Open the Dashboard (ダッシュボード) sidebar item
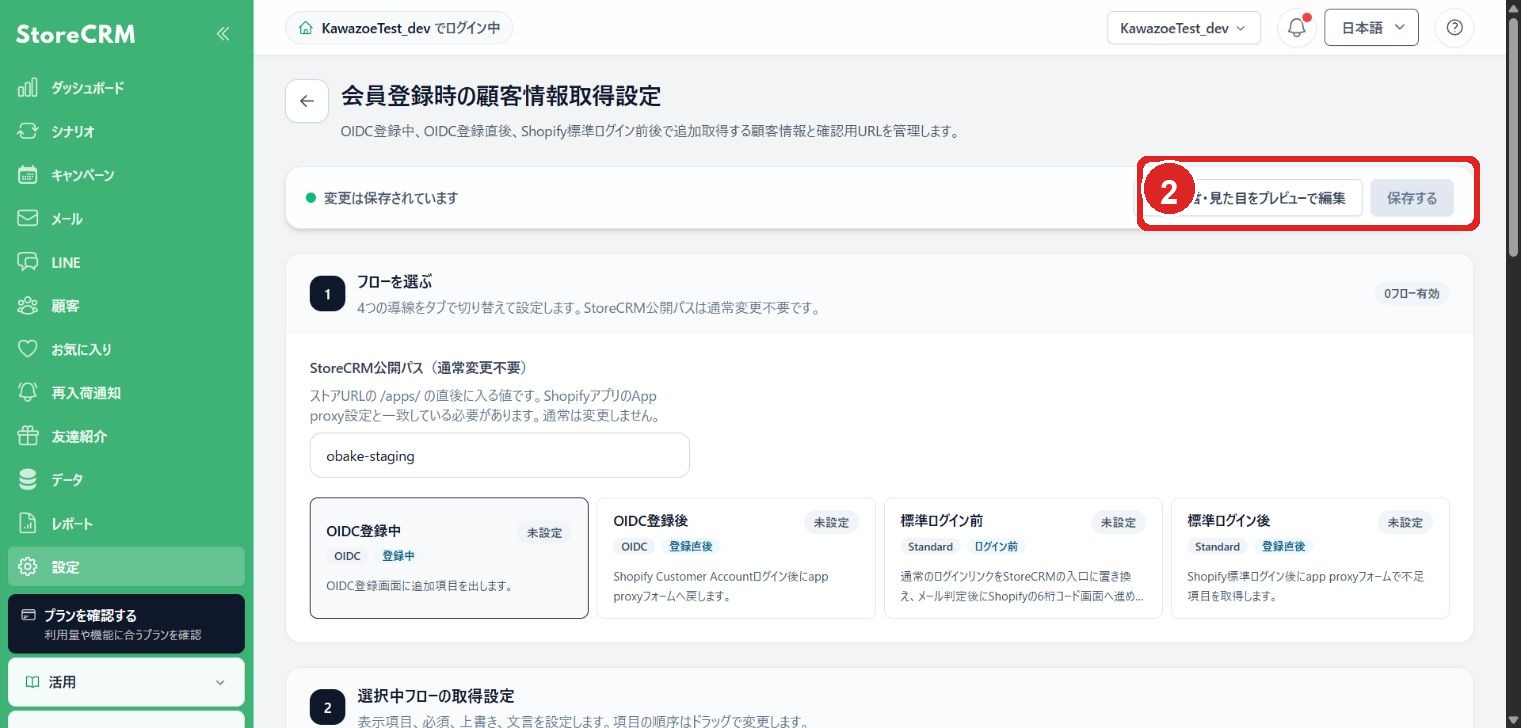This screenshot has height=728, width=1521. 126,88
